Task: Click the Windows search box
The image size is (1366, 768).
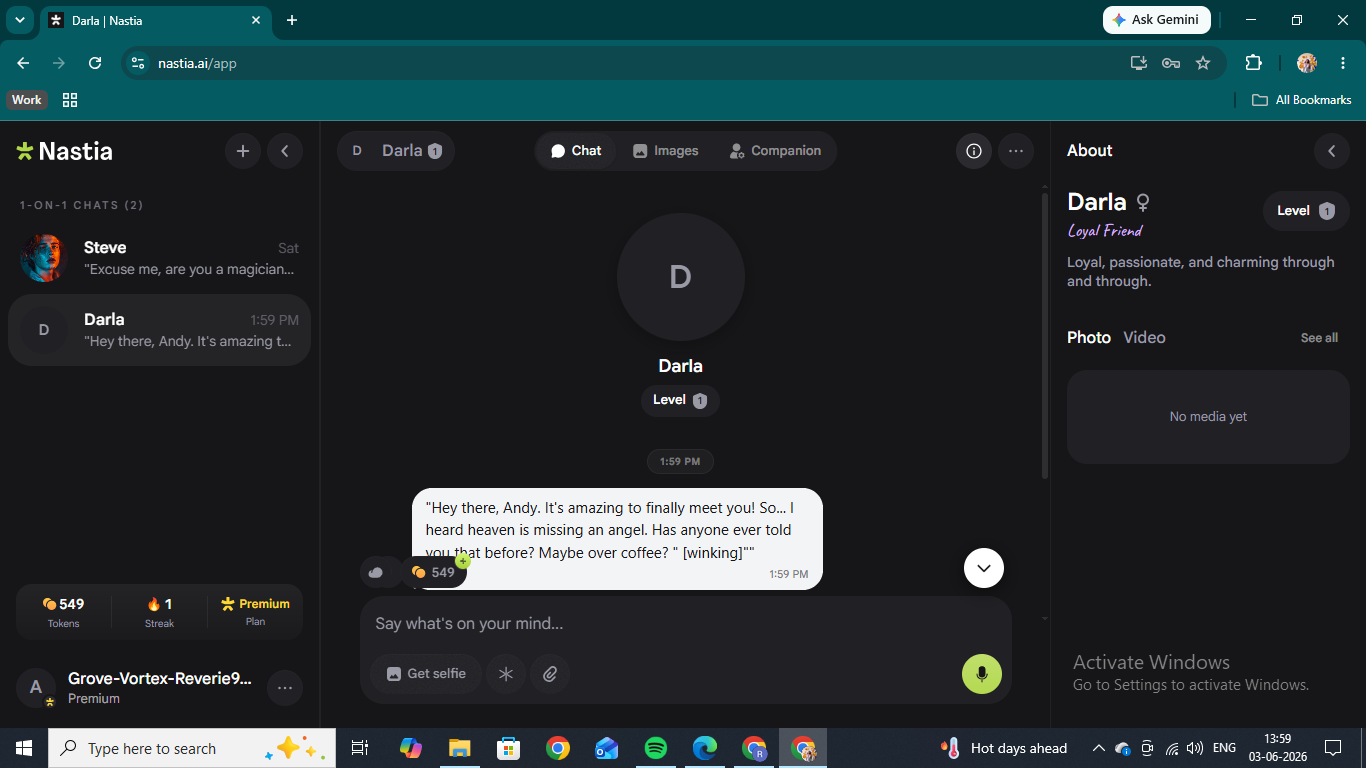Action: 192,748
